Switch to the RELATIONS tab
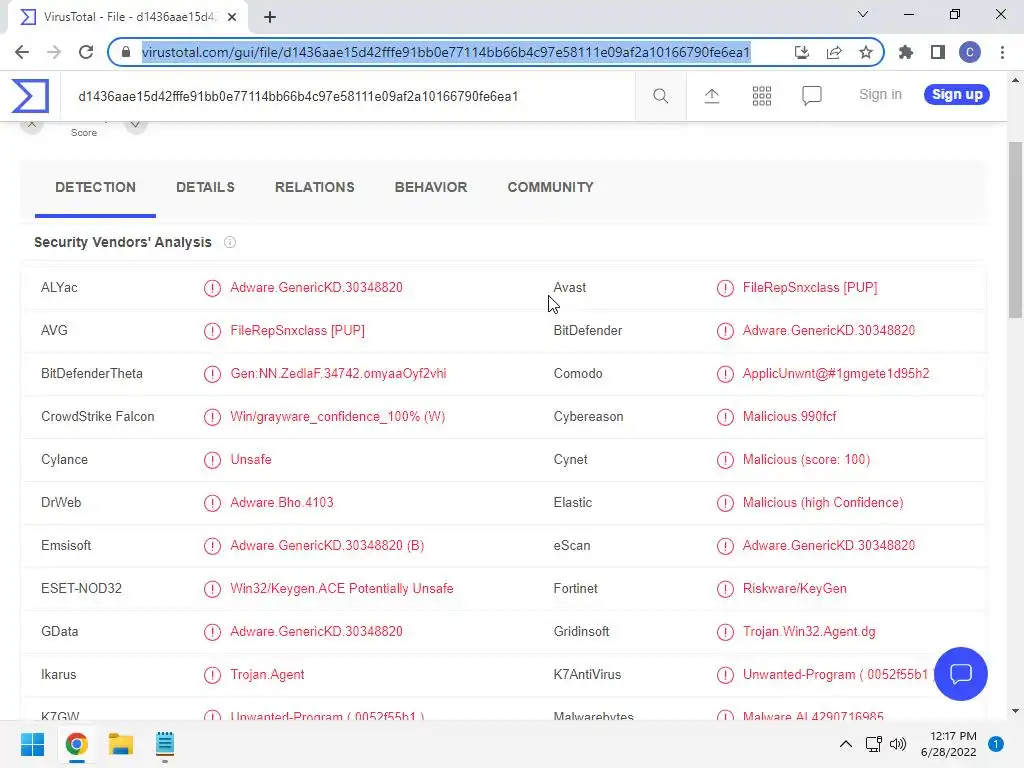Image resolution: width=1024 pixels, height=768 pixels. click(315, 187)
